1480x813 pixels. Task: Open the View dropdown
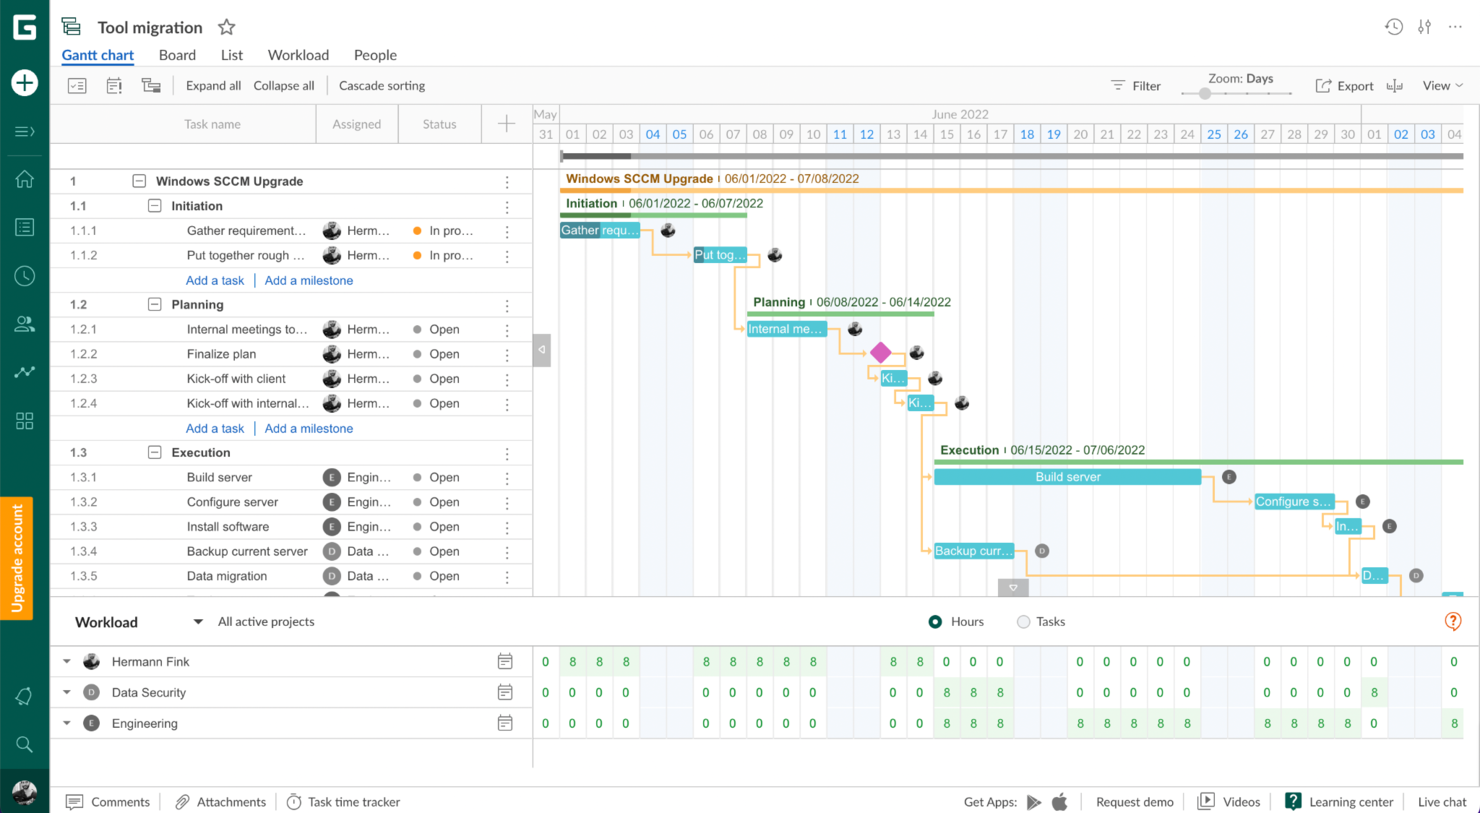[x=1441, y=85]
